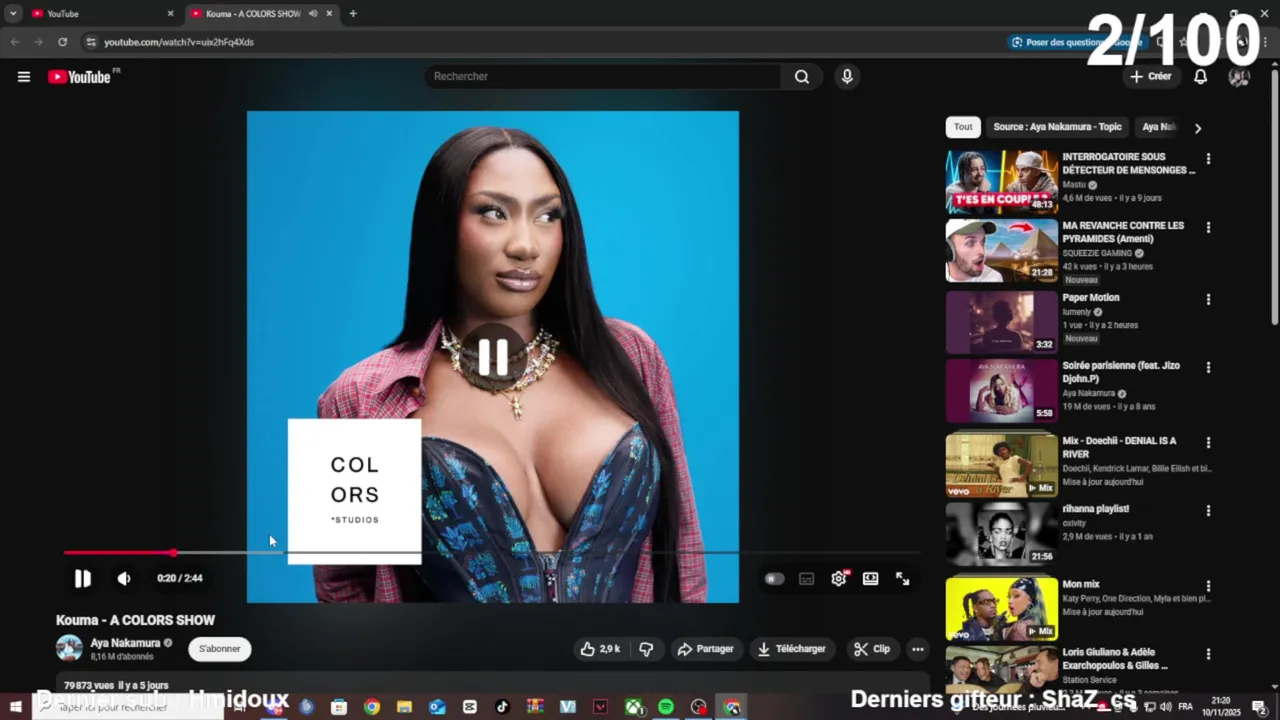Image resolution: width=1280 pixels, height=720 pixels.
Task: Click the search magnifier button
Action: [x=802, y=77]
